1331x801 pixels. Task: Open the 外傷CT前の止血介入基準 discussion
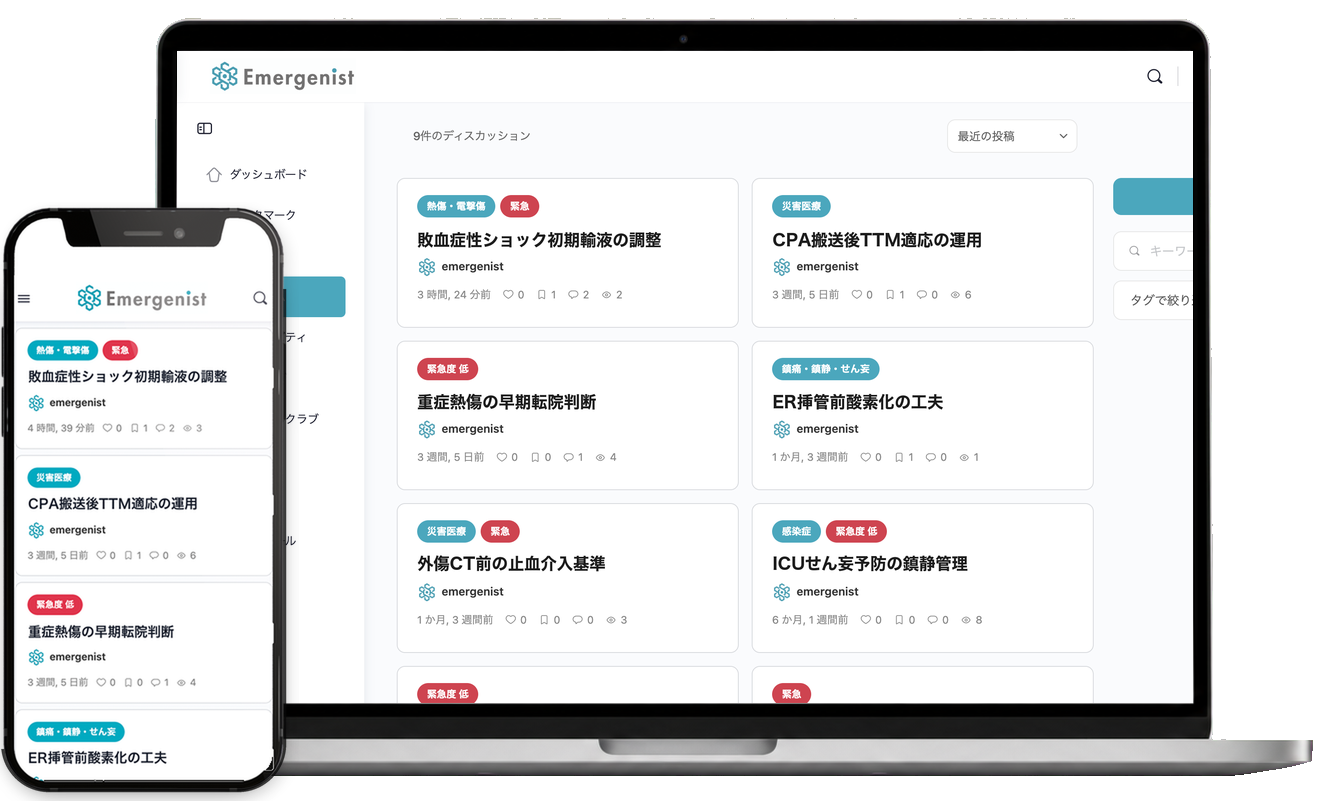[511, 564]
